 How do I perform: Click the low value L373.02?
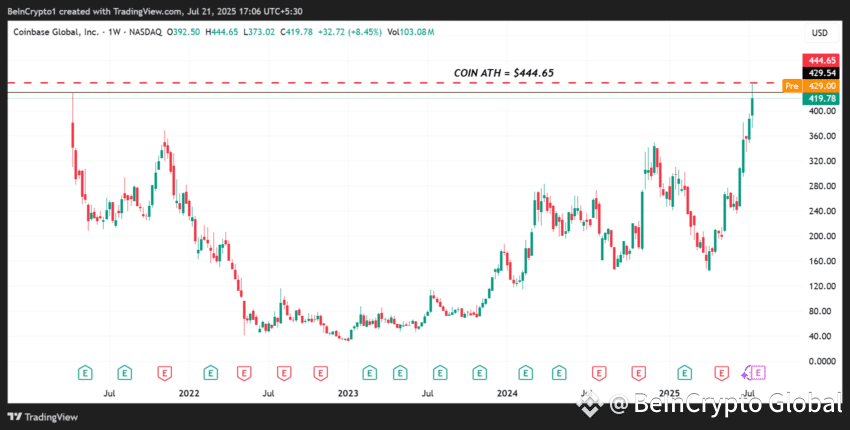click(x=259, y=33)
